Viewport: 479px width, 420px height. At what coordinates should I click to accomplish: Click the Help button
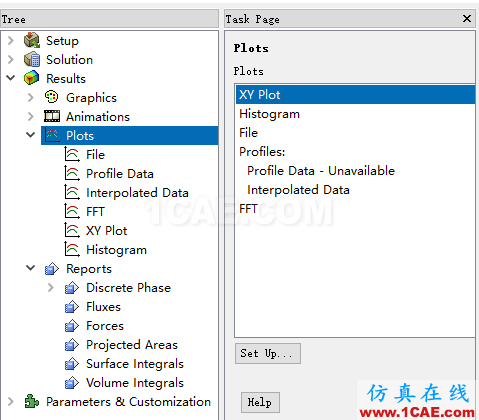260,402
